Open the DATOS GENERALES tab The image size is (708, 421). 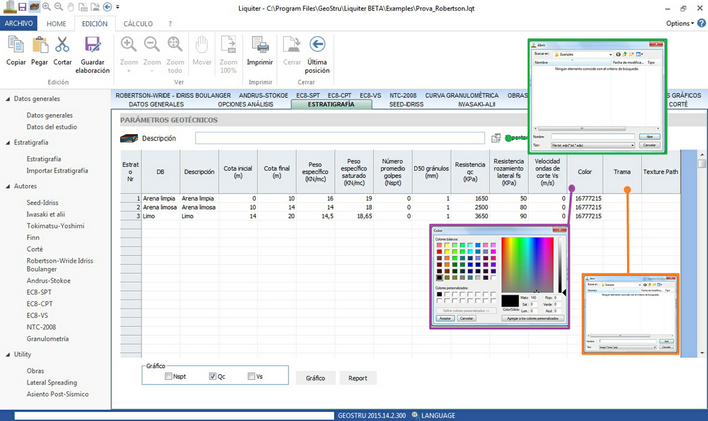click(x=156, y=104)
